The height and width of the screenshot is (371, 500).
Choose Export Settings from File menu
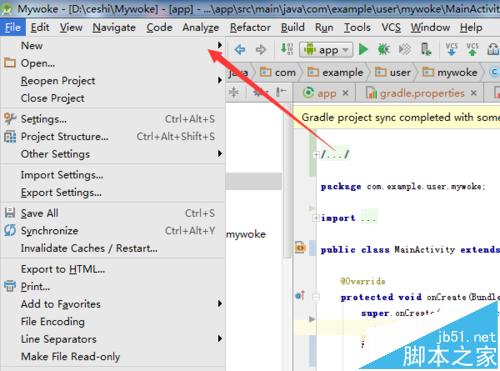113,192
